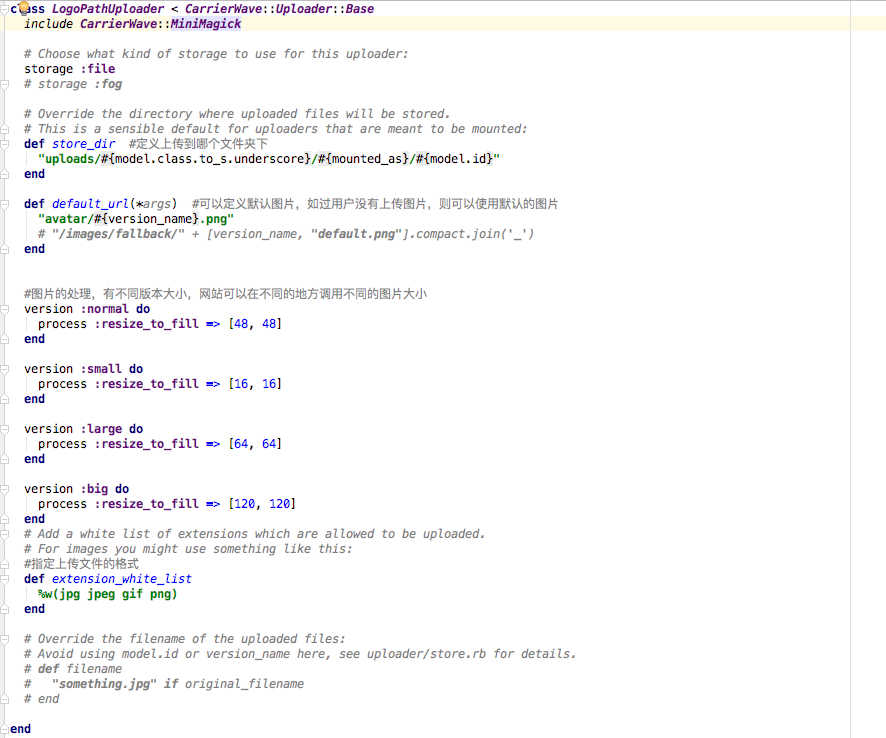Image resolution: width=886 pixels, height=738 pixels.
Task: Click the Chinese comment '#图片的处理' line
Action: point(225,294)
